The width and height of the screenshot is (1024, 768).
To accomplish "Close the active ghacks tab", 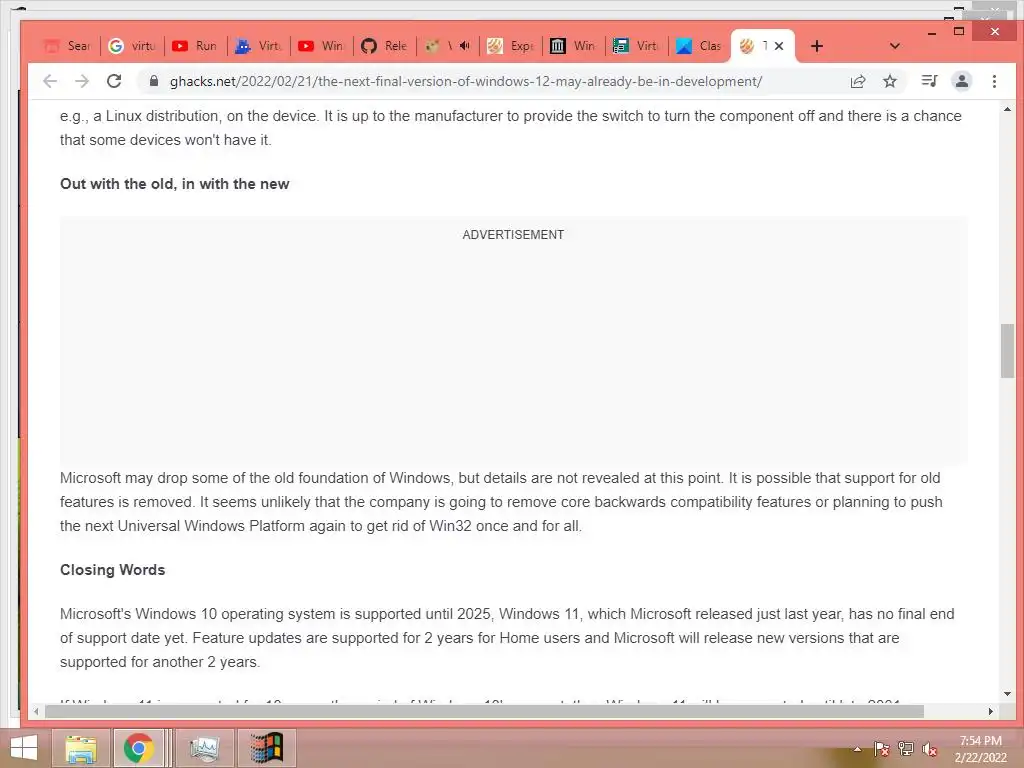I will (x=779, y=46).
